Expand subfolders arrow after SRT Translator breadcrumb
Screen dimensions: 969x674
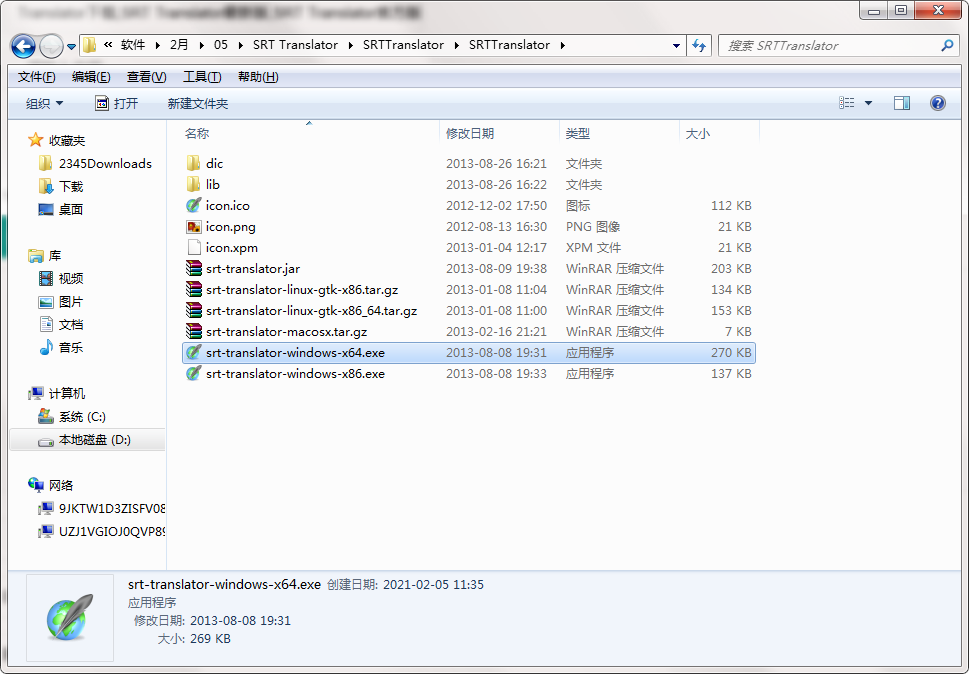pos(350,45)
